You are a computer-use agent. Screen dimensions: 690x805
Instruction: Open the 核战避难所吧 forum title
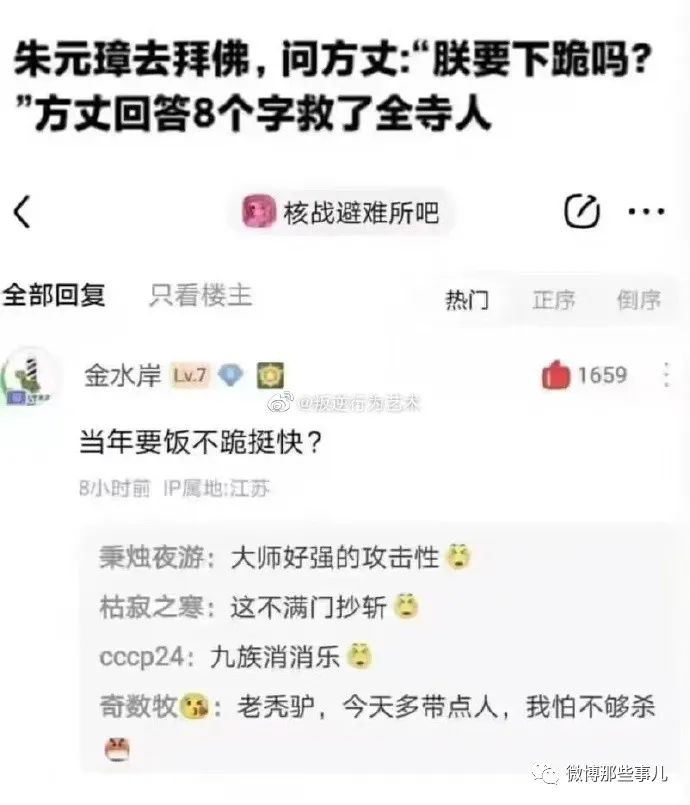pyautogui.click(x=361, y=212)
